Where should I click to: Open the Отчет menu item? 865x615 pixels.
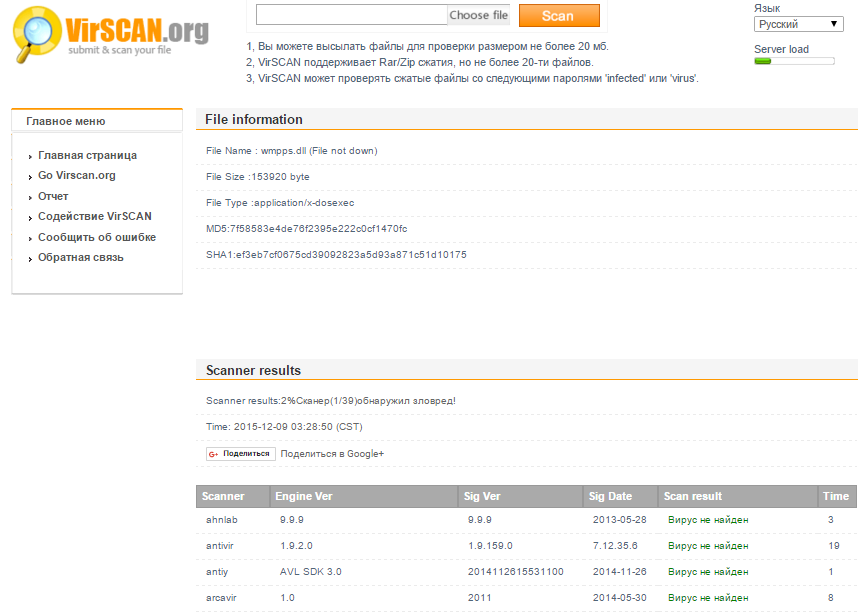click(53, 196)
